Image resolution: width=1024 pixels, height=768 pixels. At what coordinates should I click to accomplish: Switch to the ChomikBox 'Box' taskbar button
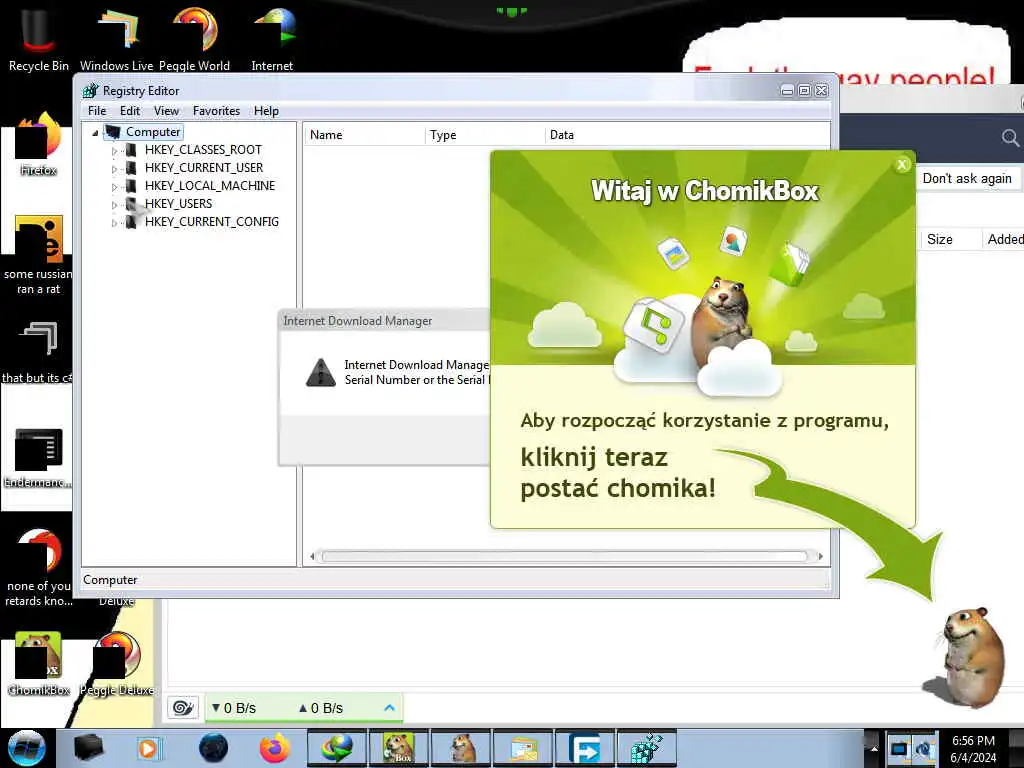[x=398, y=748]
